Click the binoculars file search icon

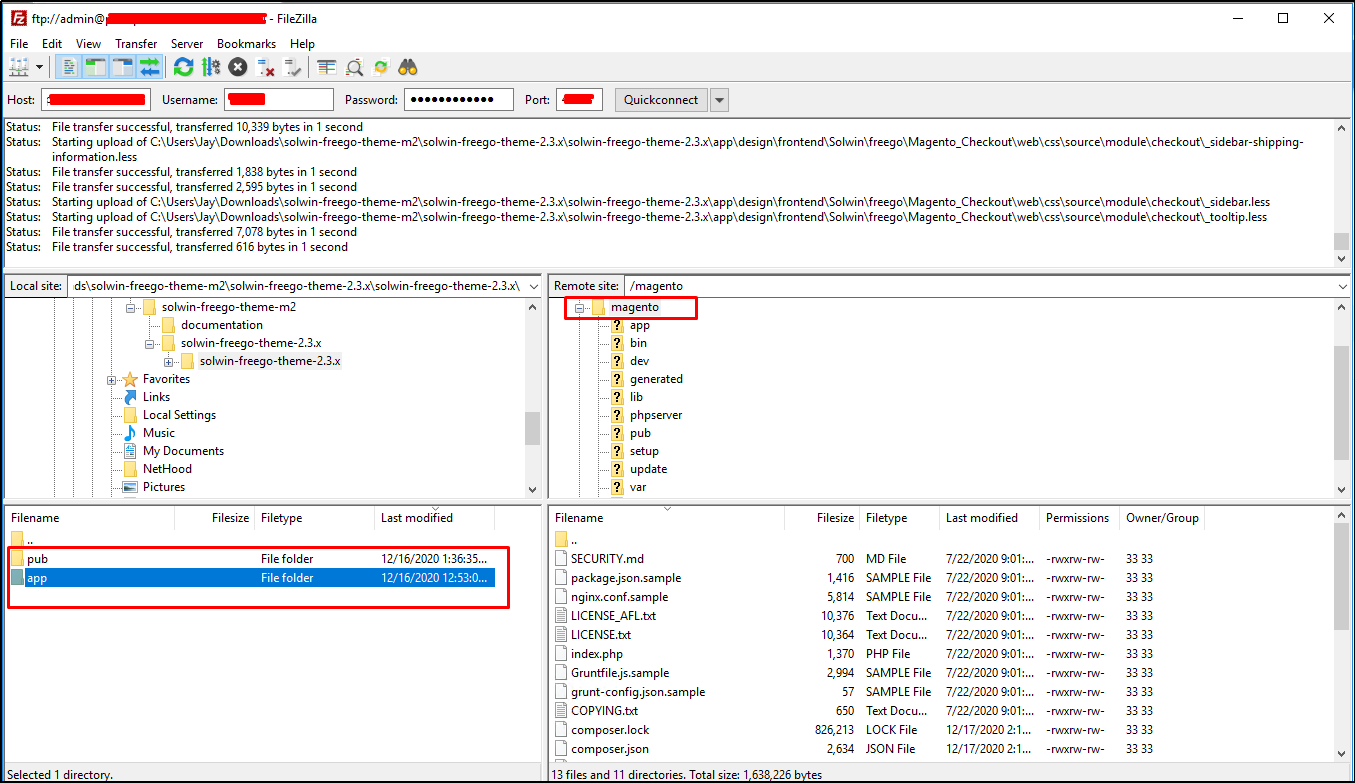(408, 67)
